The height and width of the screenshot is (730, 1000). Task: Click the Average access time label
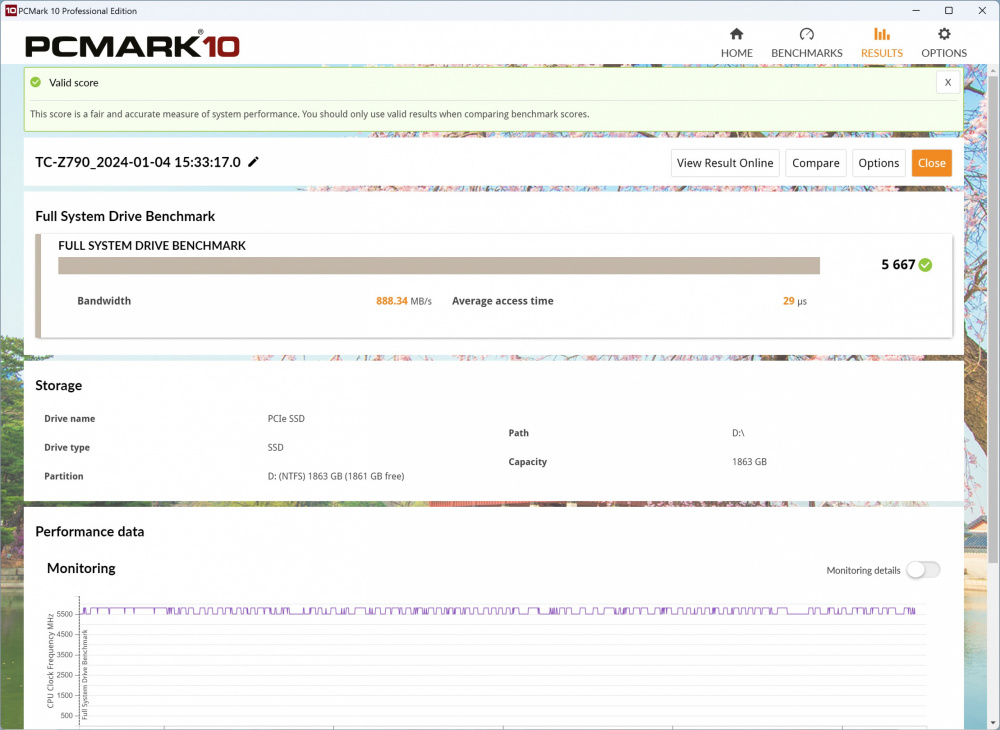(x=503, y=301)
